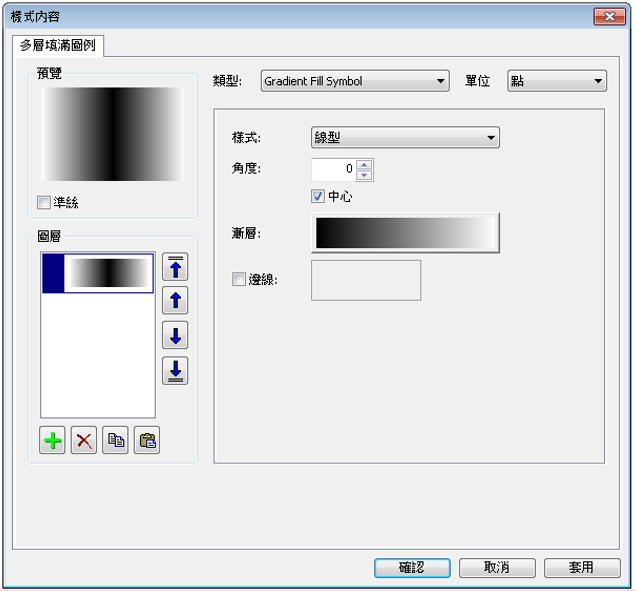636x591 pixels.
Task: Increase 角度 value with up arrow
Action: [x=364, y=165]
